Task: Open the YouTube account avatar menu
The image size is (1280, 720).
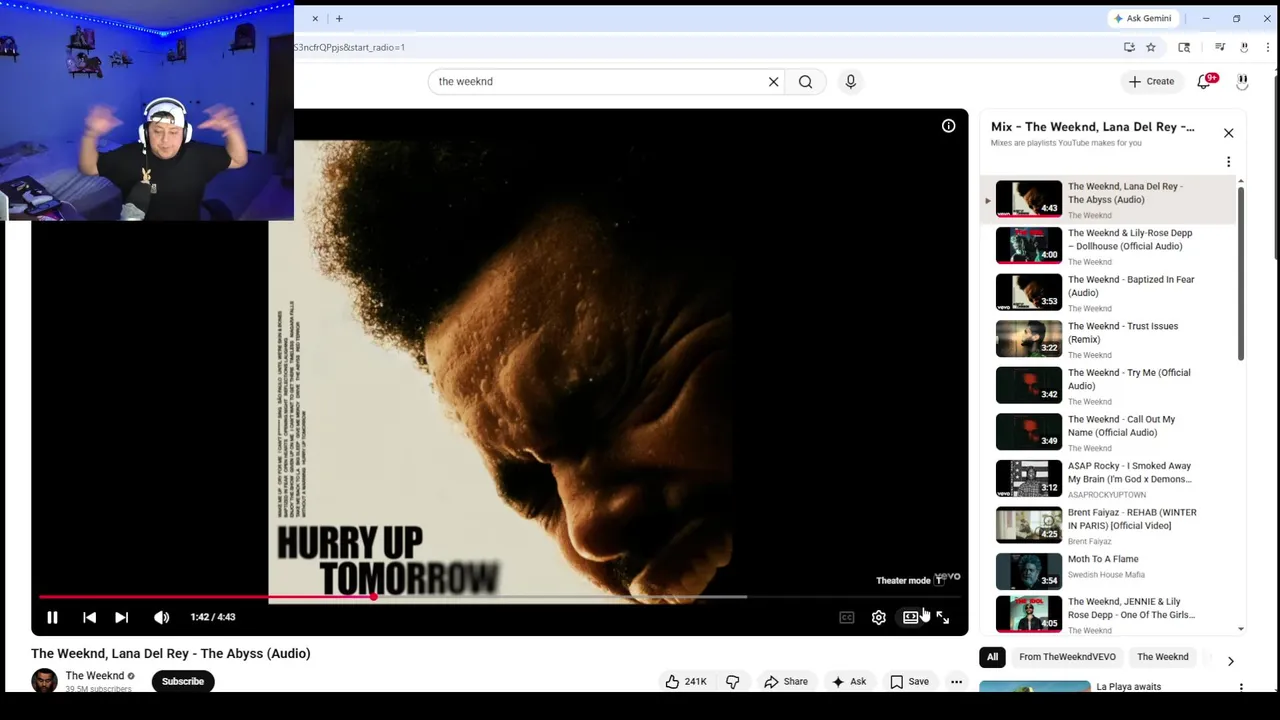Action: 1242,81
